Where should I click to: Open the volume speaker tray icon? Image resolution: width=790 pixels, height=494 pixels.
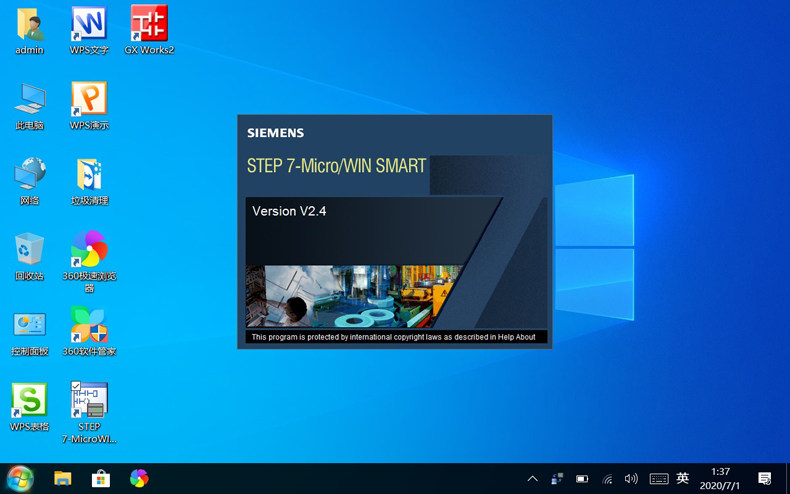click(x=631, y=479)
